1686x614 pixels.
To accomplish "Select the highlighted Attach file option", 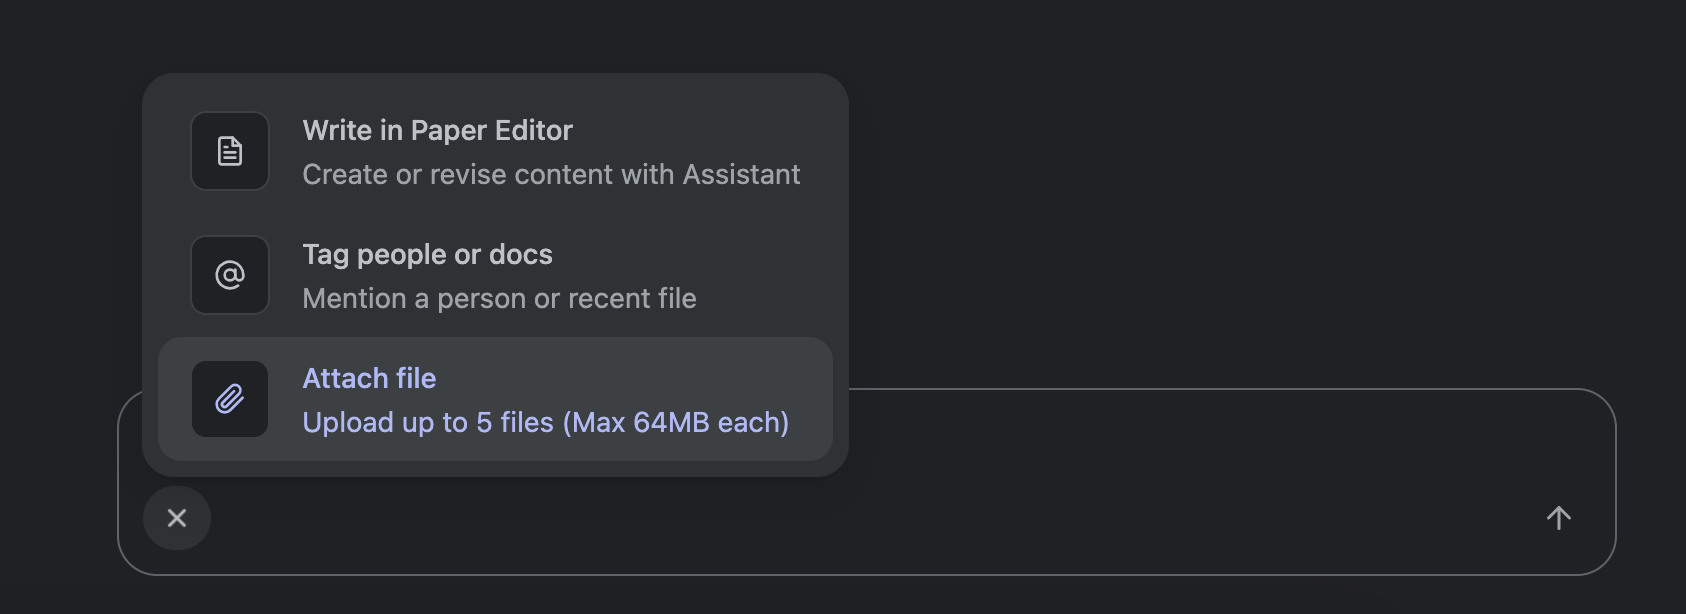I will click(x=496, y=399).
